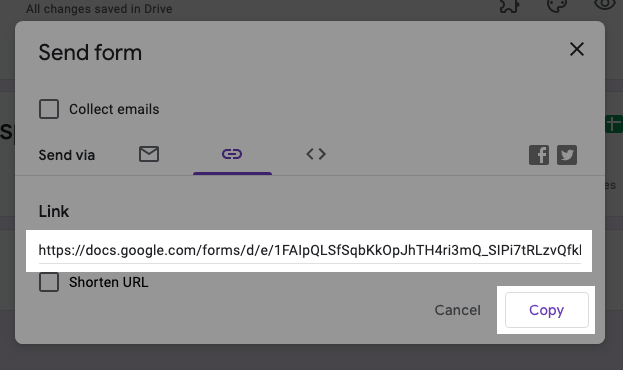Click the Shorten URL label text

(x=108, y=282)
